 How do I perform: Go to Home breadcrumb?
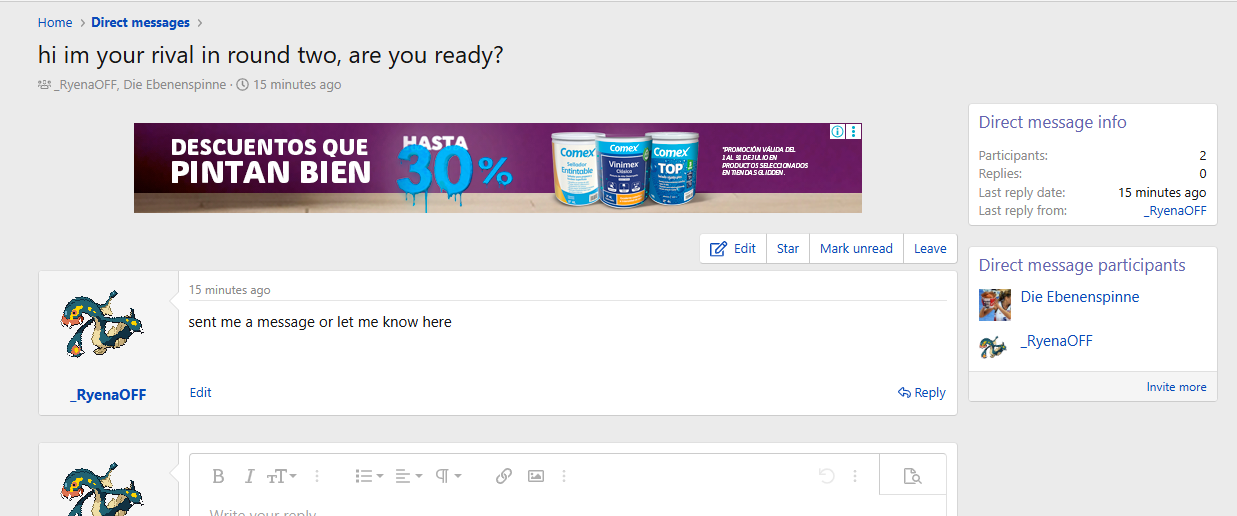click(x=55, y=22)
